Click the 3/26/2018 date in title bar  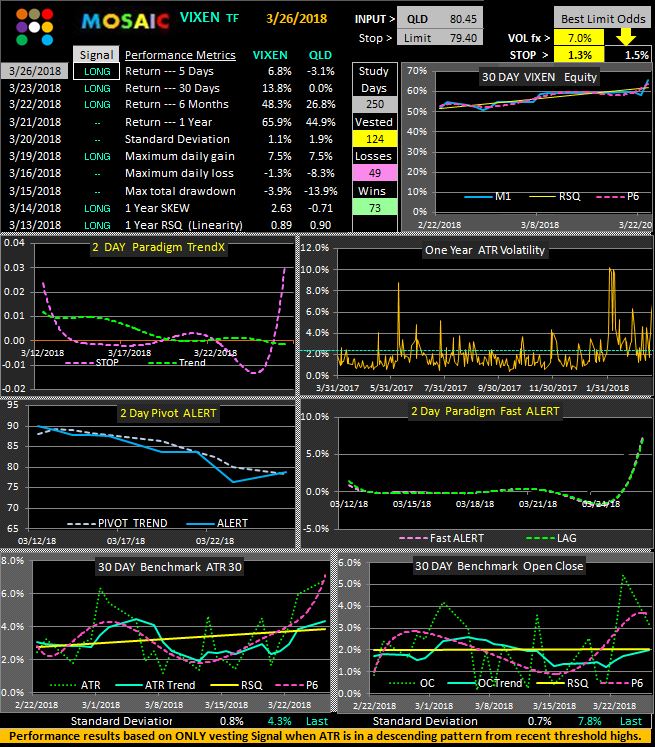[296, 19]
